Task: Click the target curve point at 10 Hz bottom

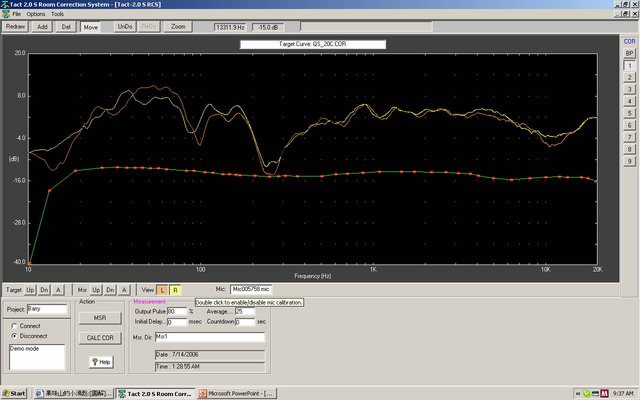Action: point(29,263)
